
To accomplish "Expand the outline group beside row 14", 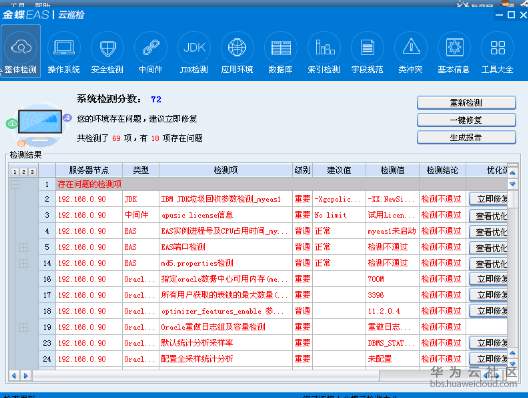I will tap(23, 263).
